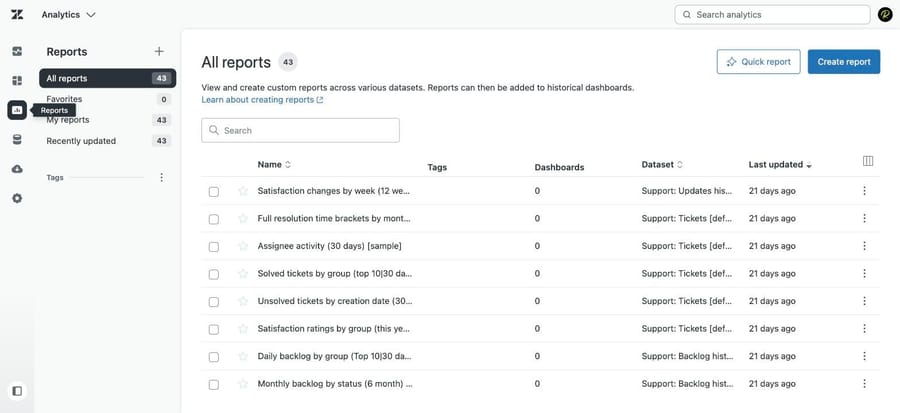Favorite the Daily backlog by group report

(243, 356)
